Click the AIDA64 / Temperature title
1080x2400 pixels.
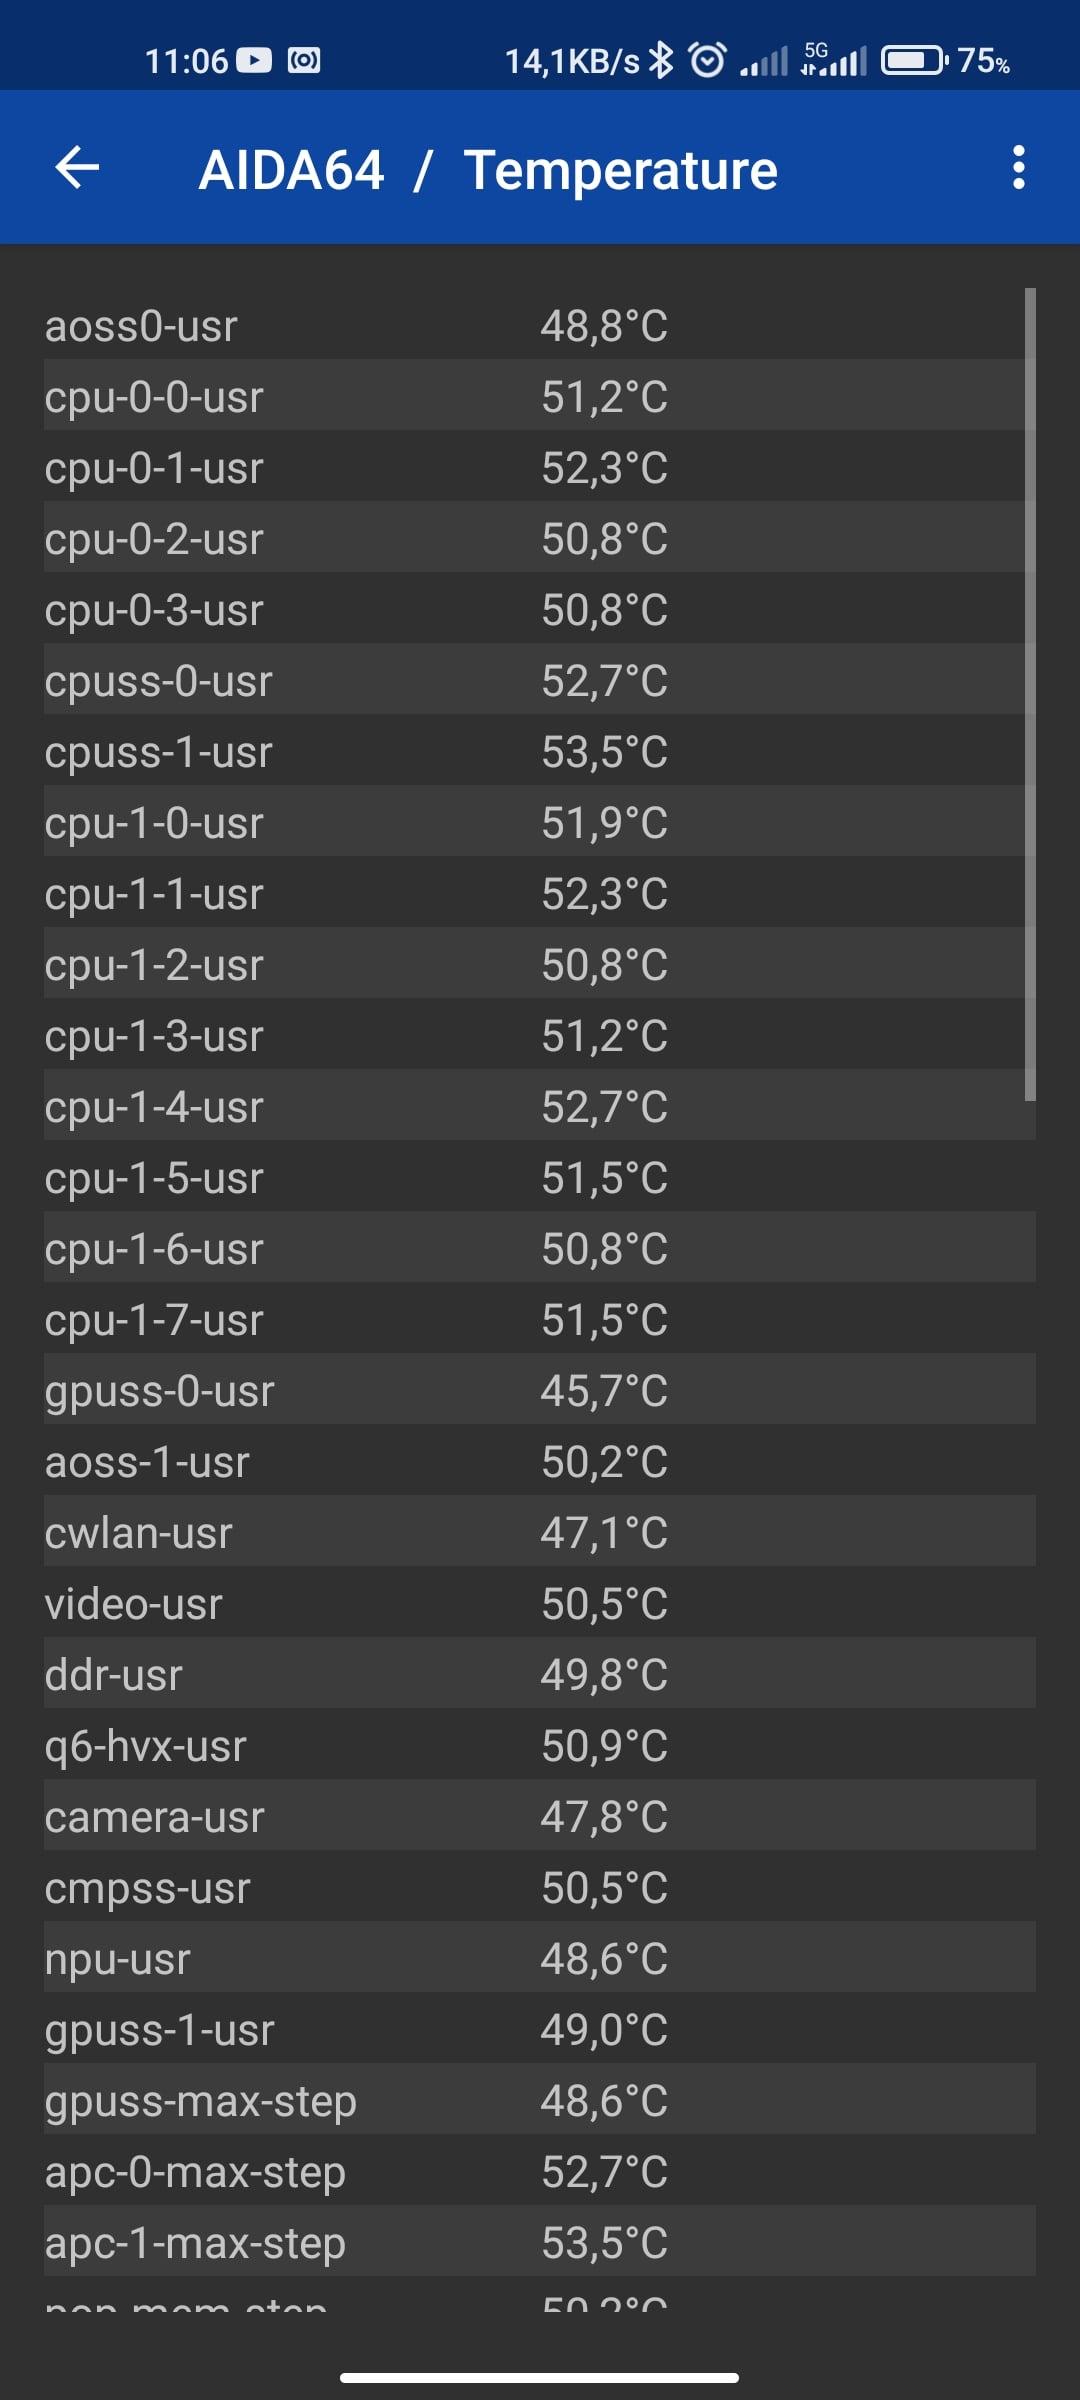[488, 170]
